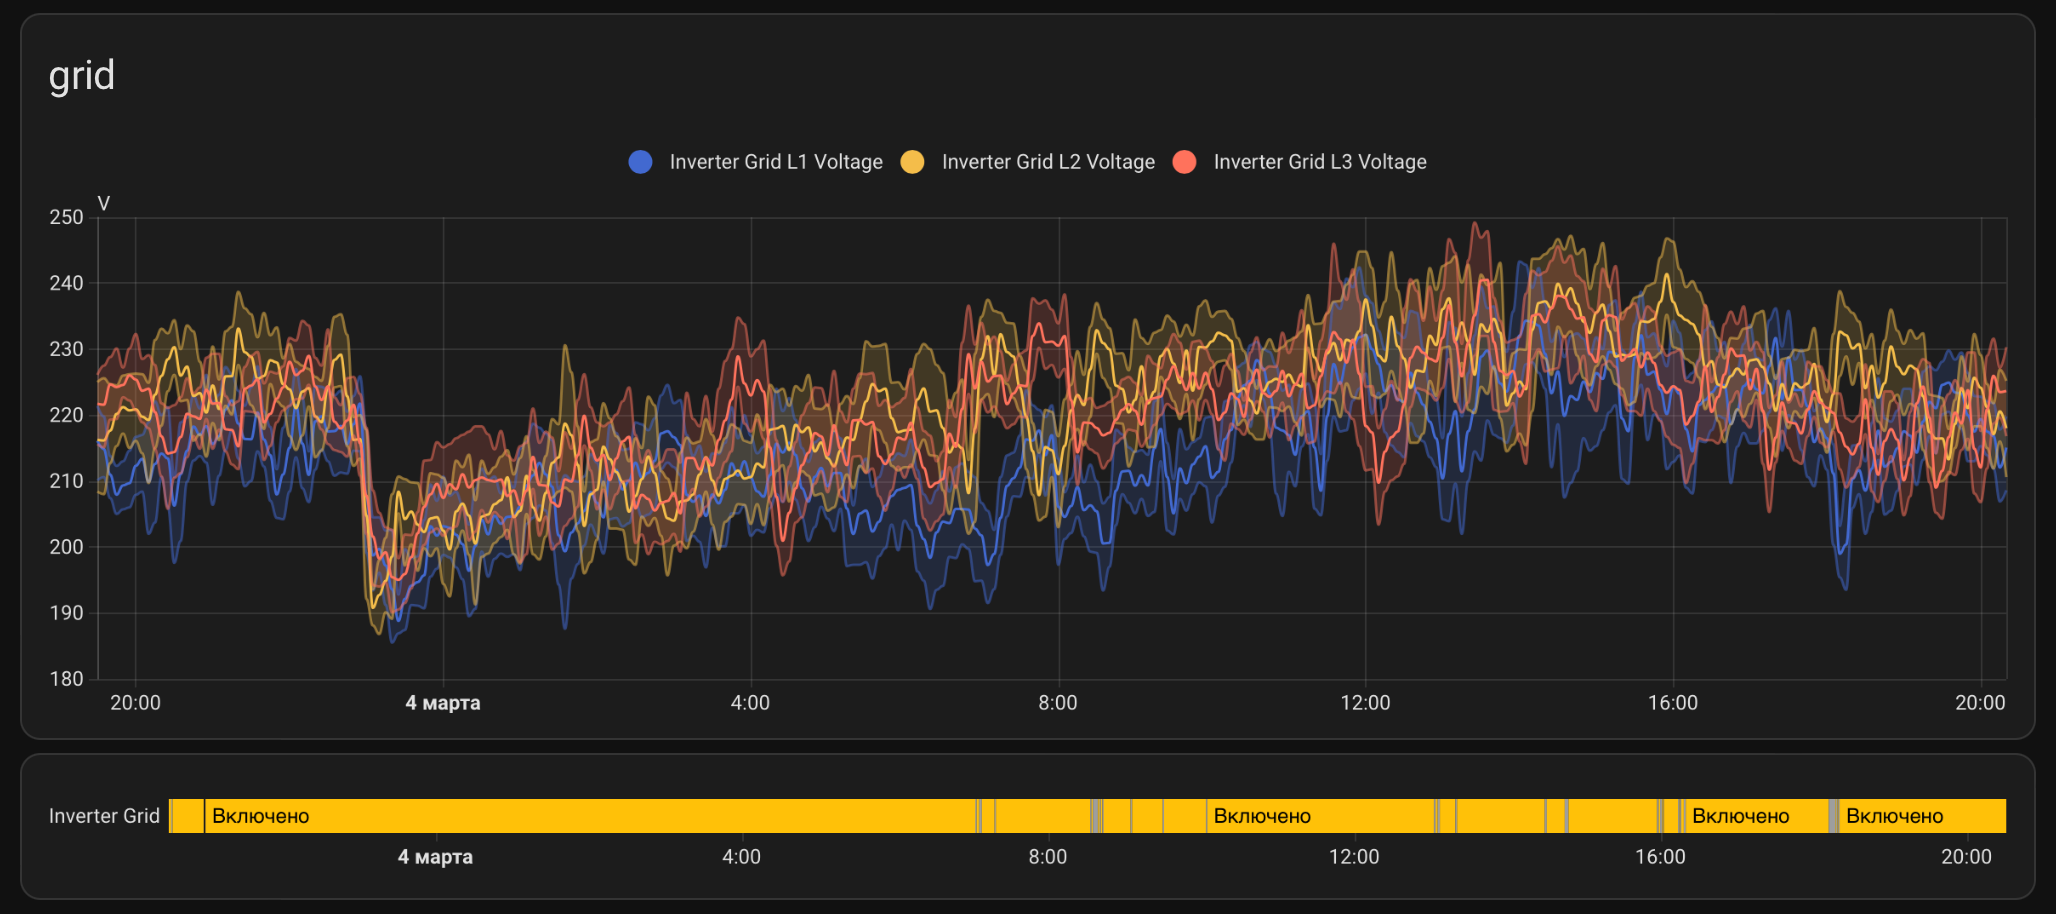2056x914 pixels.
Task: Click the 4 марта label on timeline axis
Action: point(435,857)
